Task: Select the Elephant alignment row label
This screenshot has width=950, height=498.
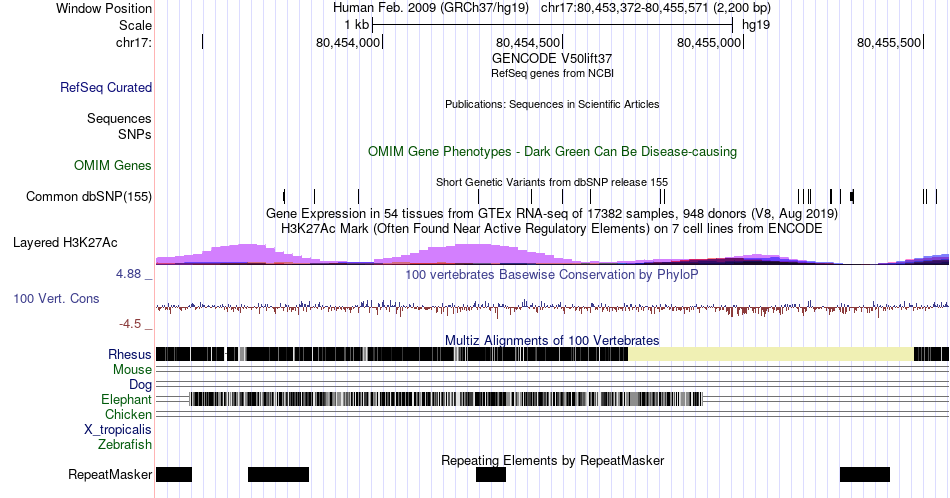Action: coord(126,399)
